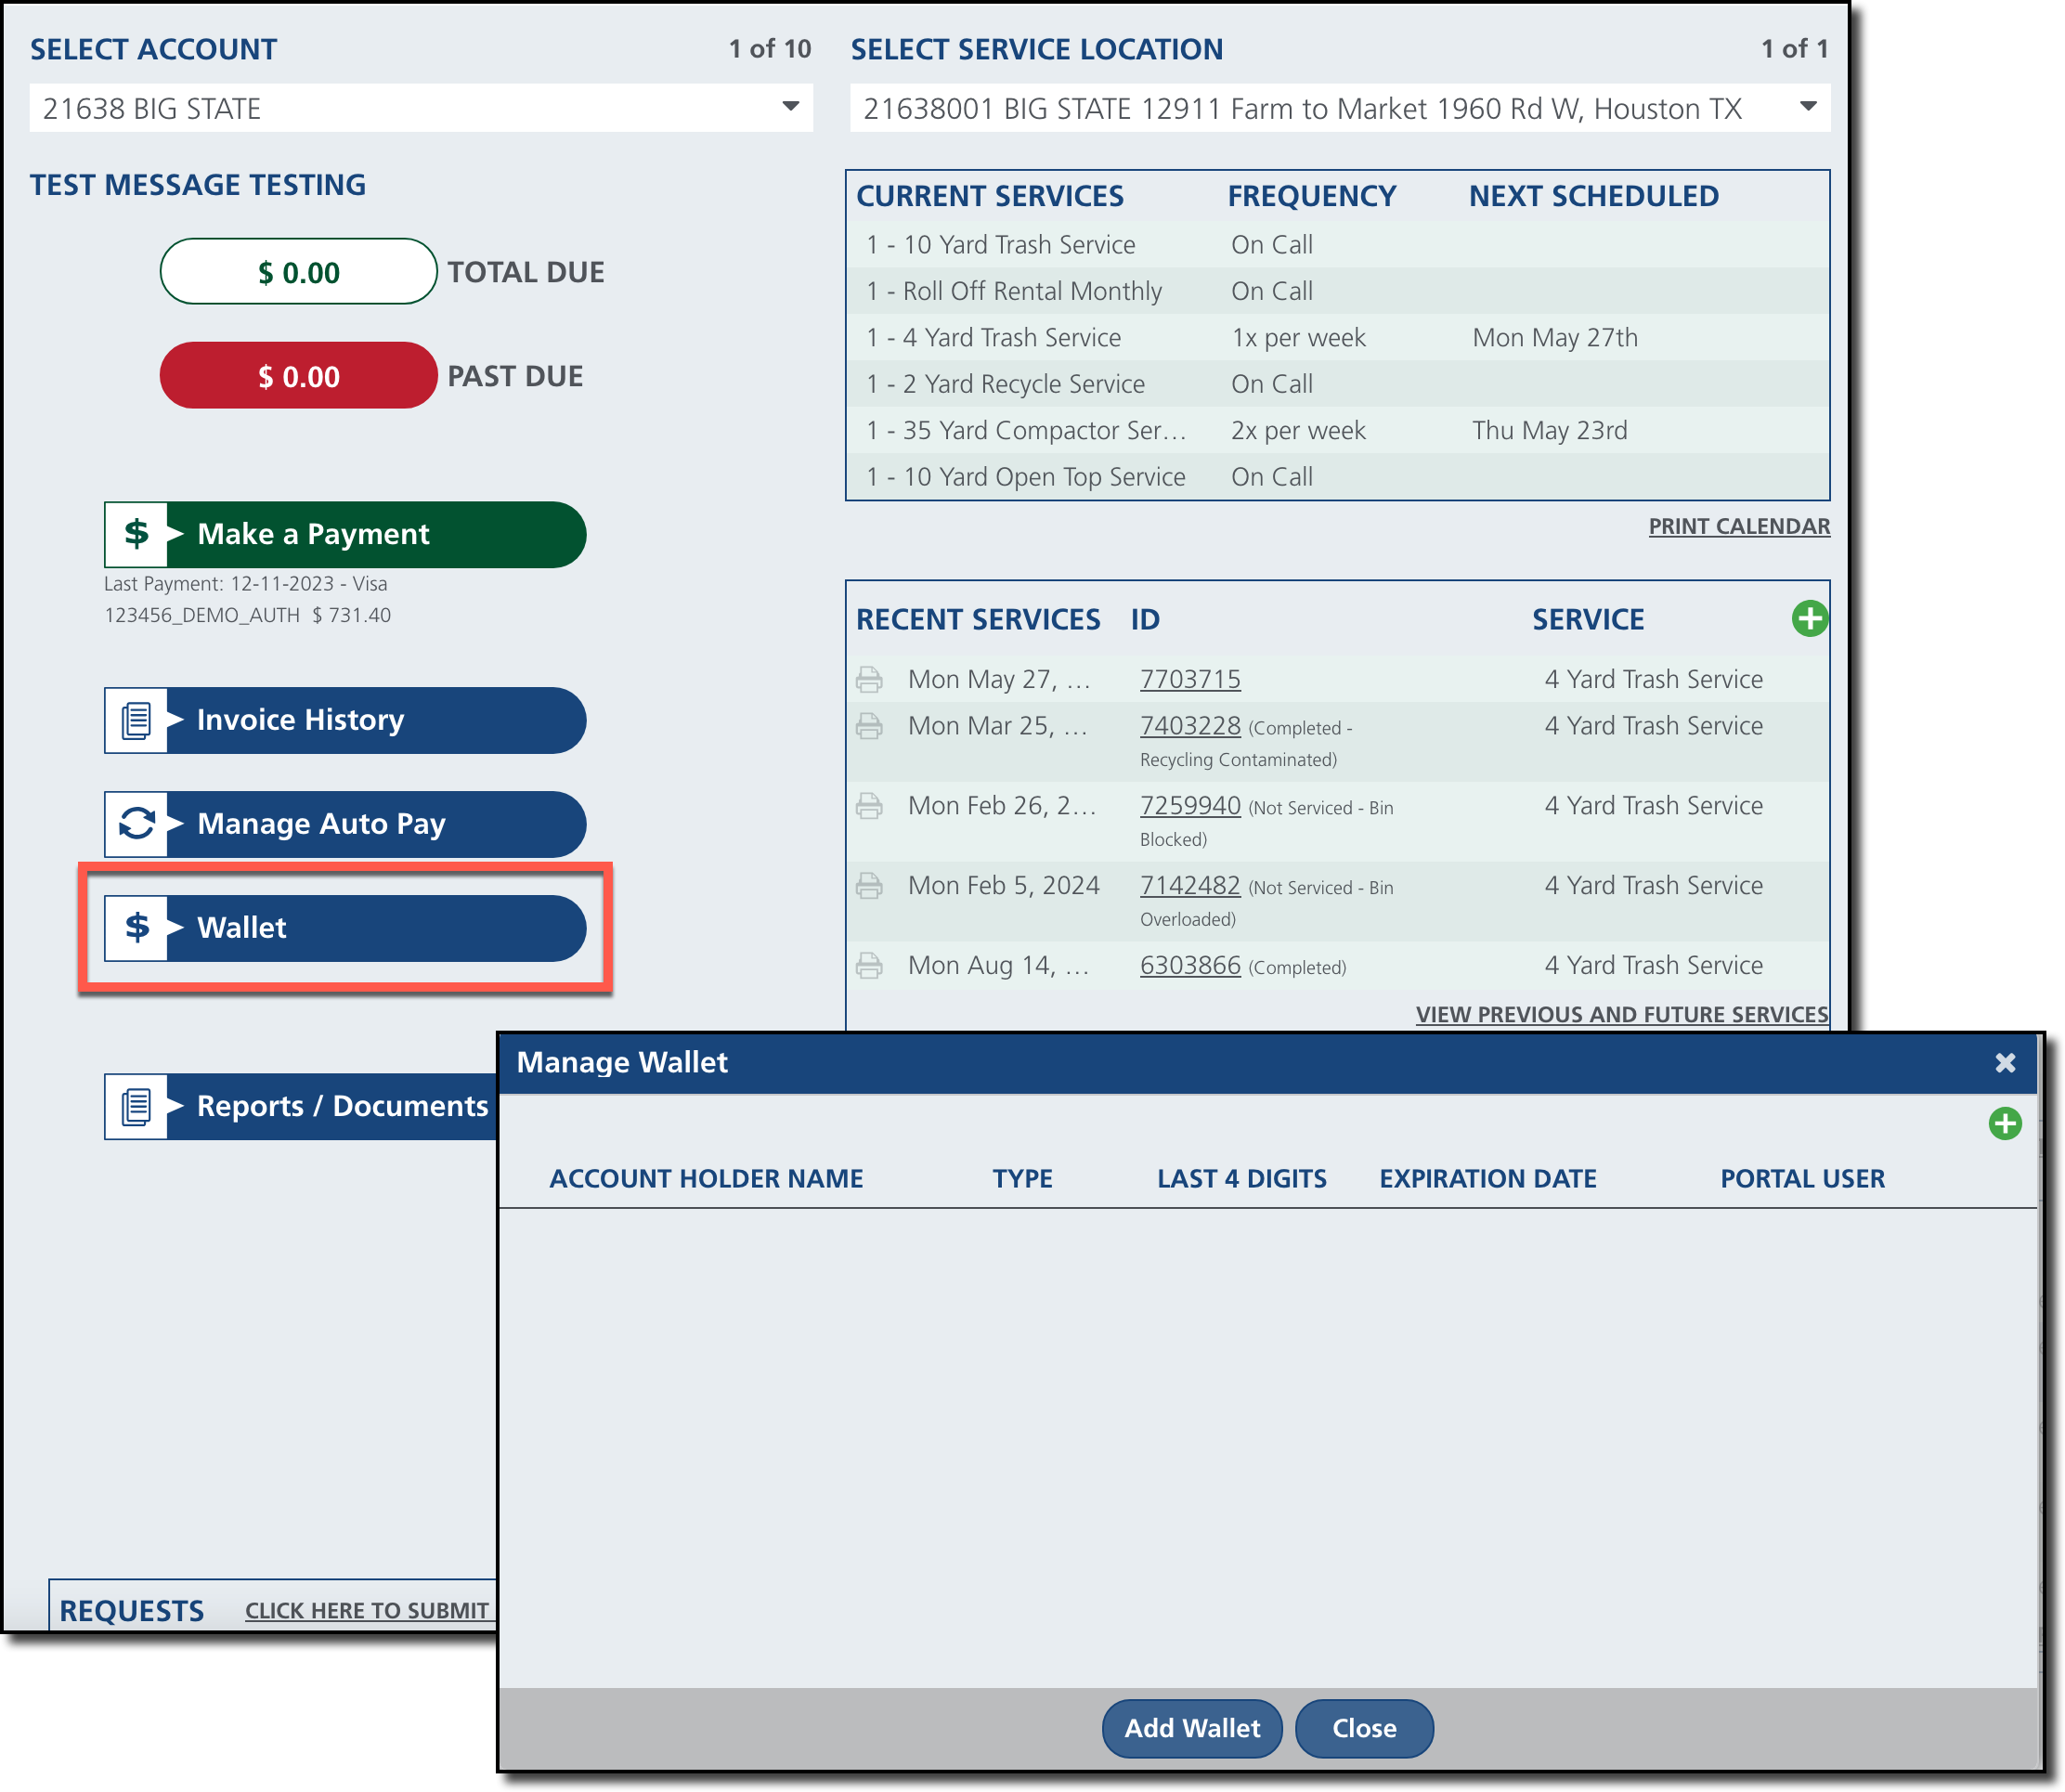Click the green plus icon in Manage Wallet
Viewport: 2065px width, 1792px height.
pyautogui.click(x=2004, y=1123)
